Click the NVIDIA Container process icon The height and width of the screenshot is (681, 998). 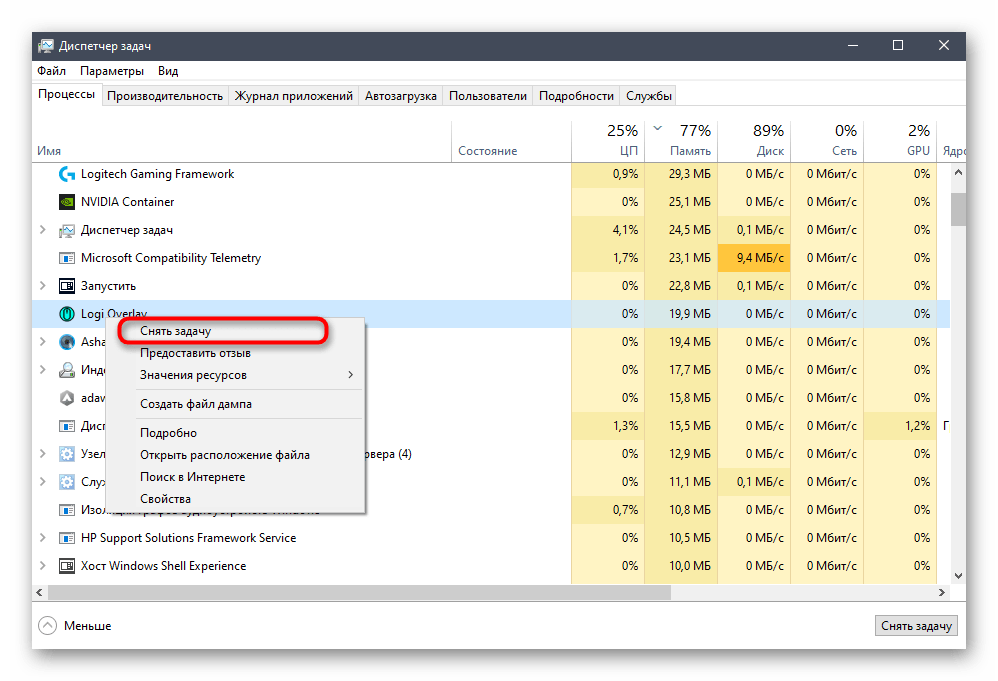tap(67, 202)
